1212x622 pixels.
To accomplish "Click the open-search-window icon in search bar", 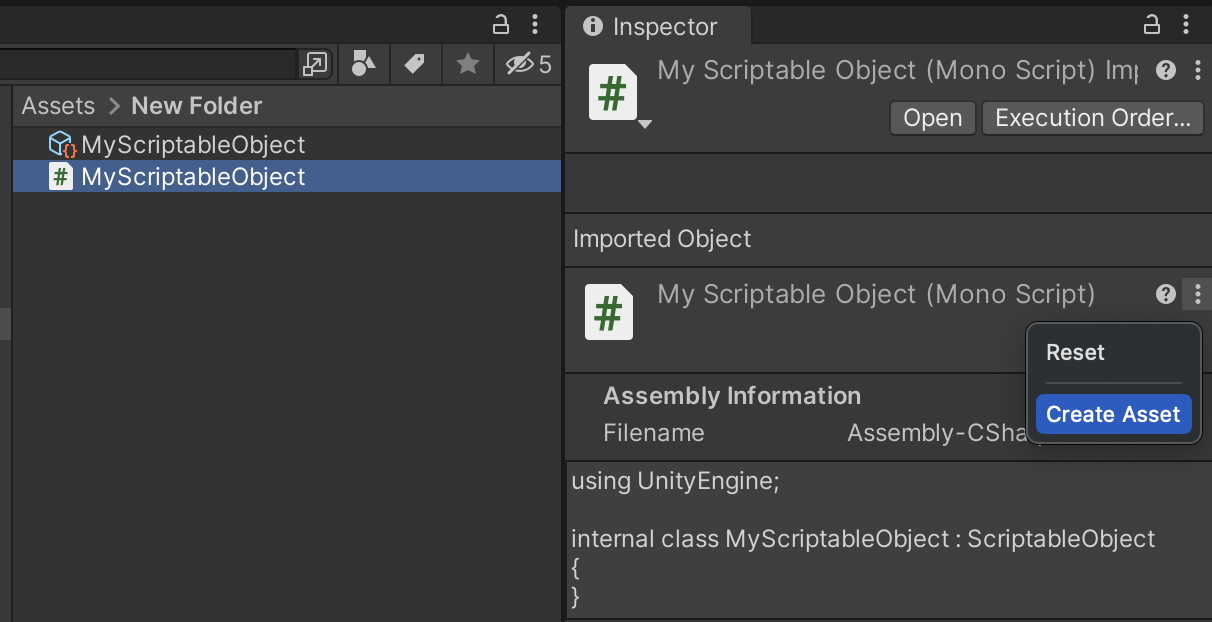I will [x=314, y=65].
